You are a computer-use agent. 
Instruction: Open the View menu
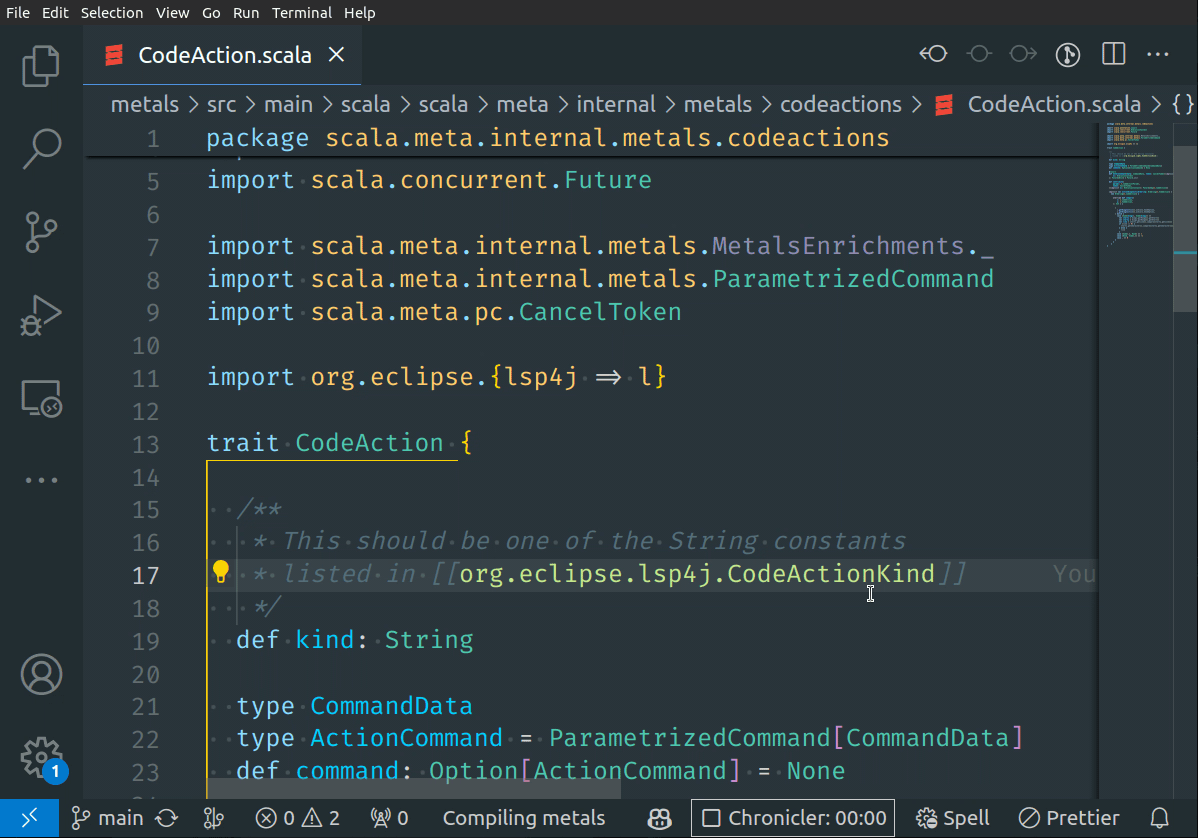click(172, 13)
